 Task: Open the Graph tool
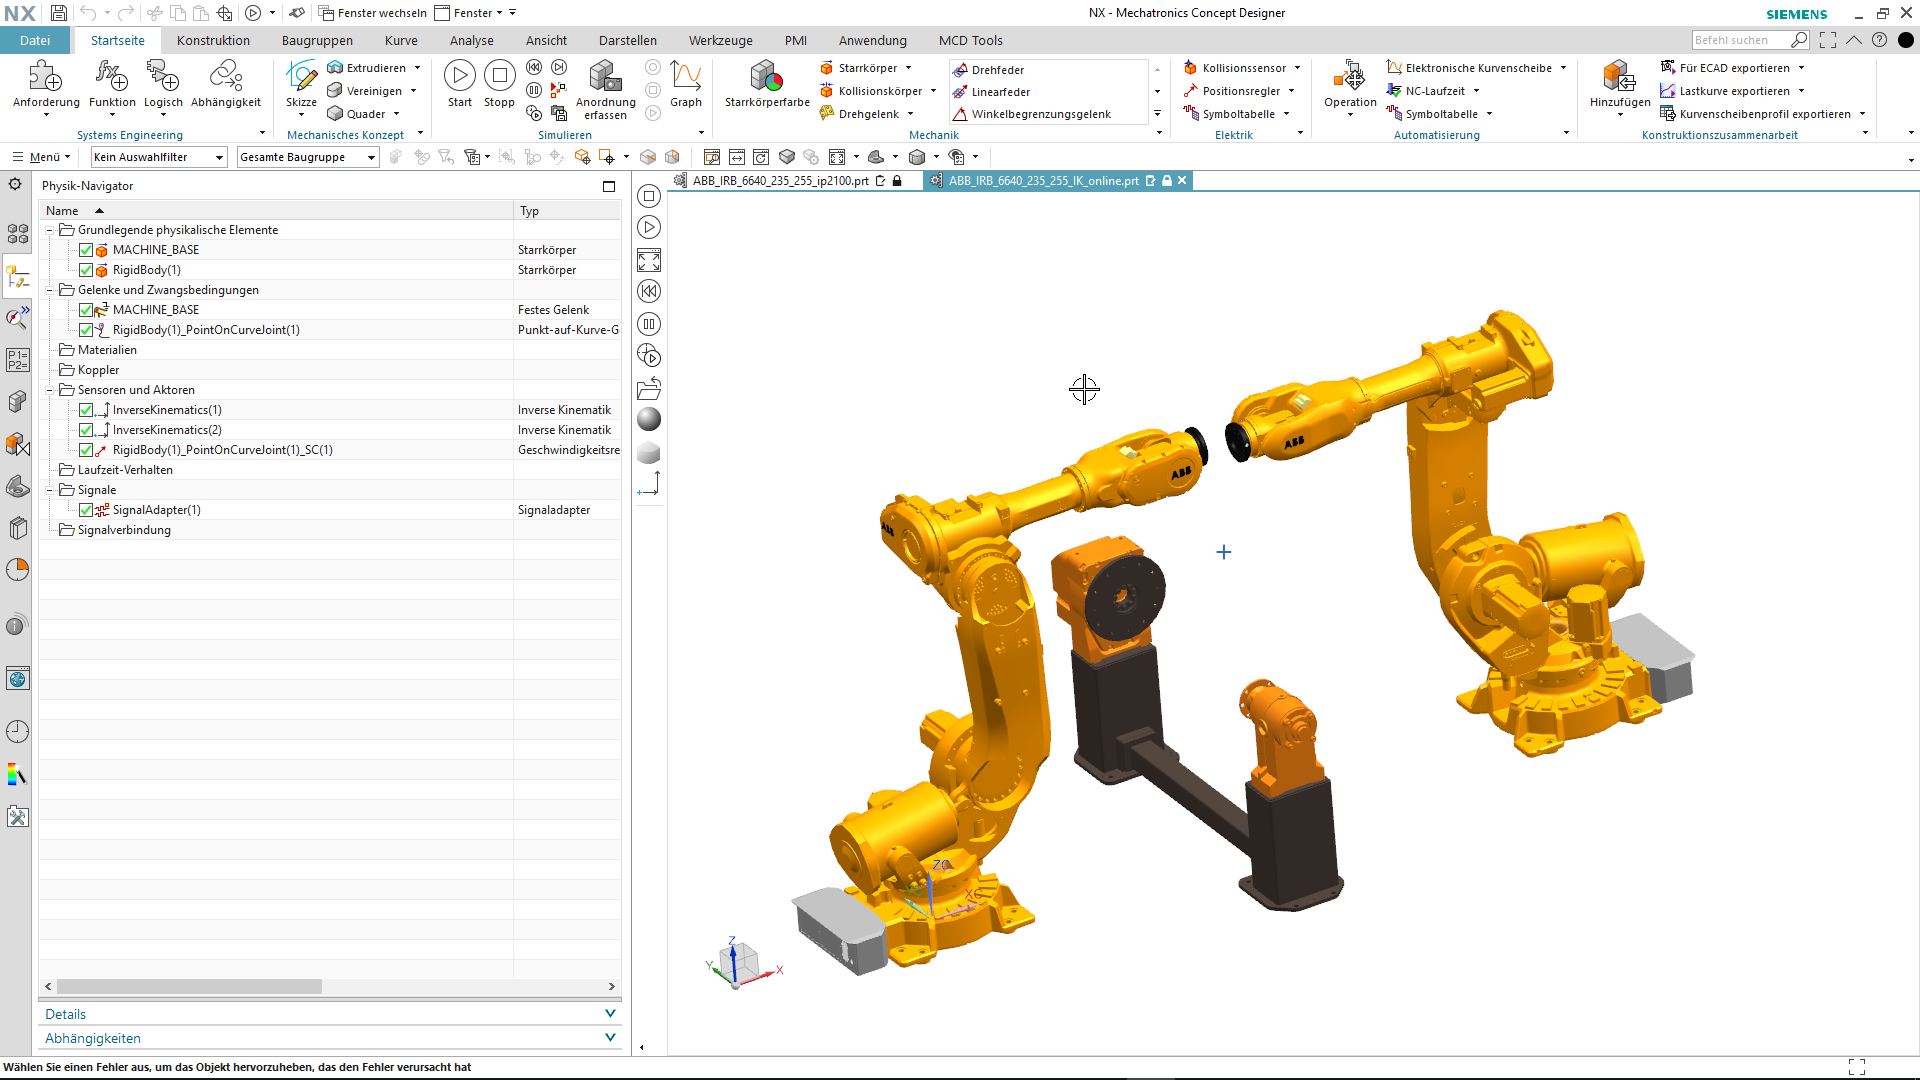pos(686,76)
